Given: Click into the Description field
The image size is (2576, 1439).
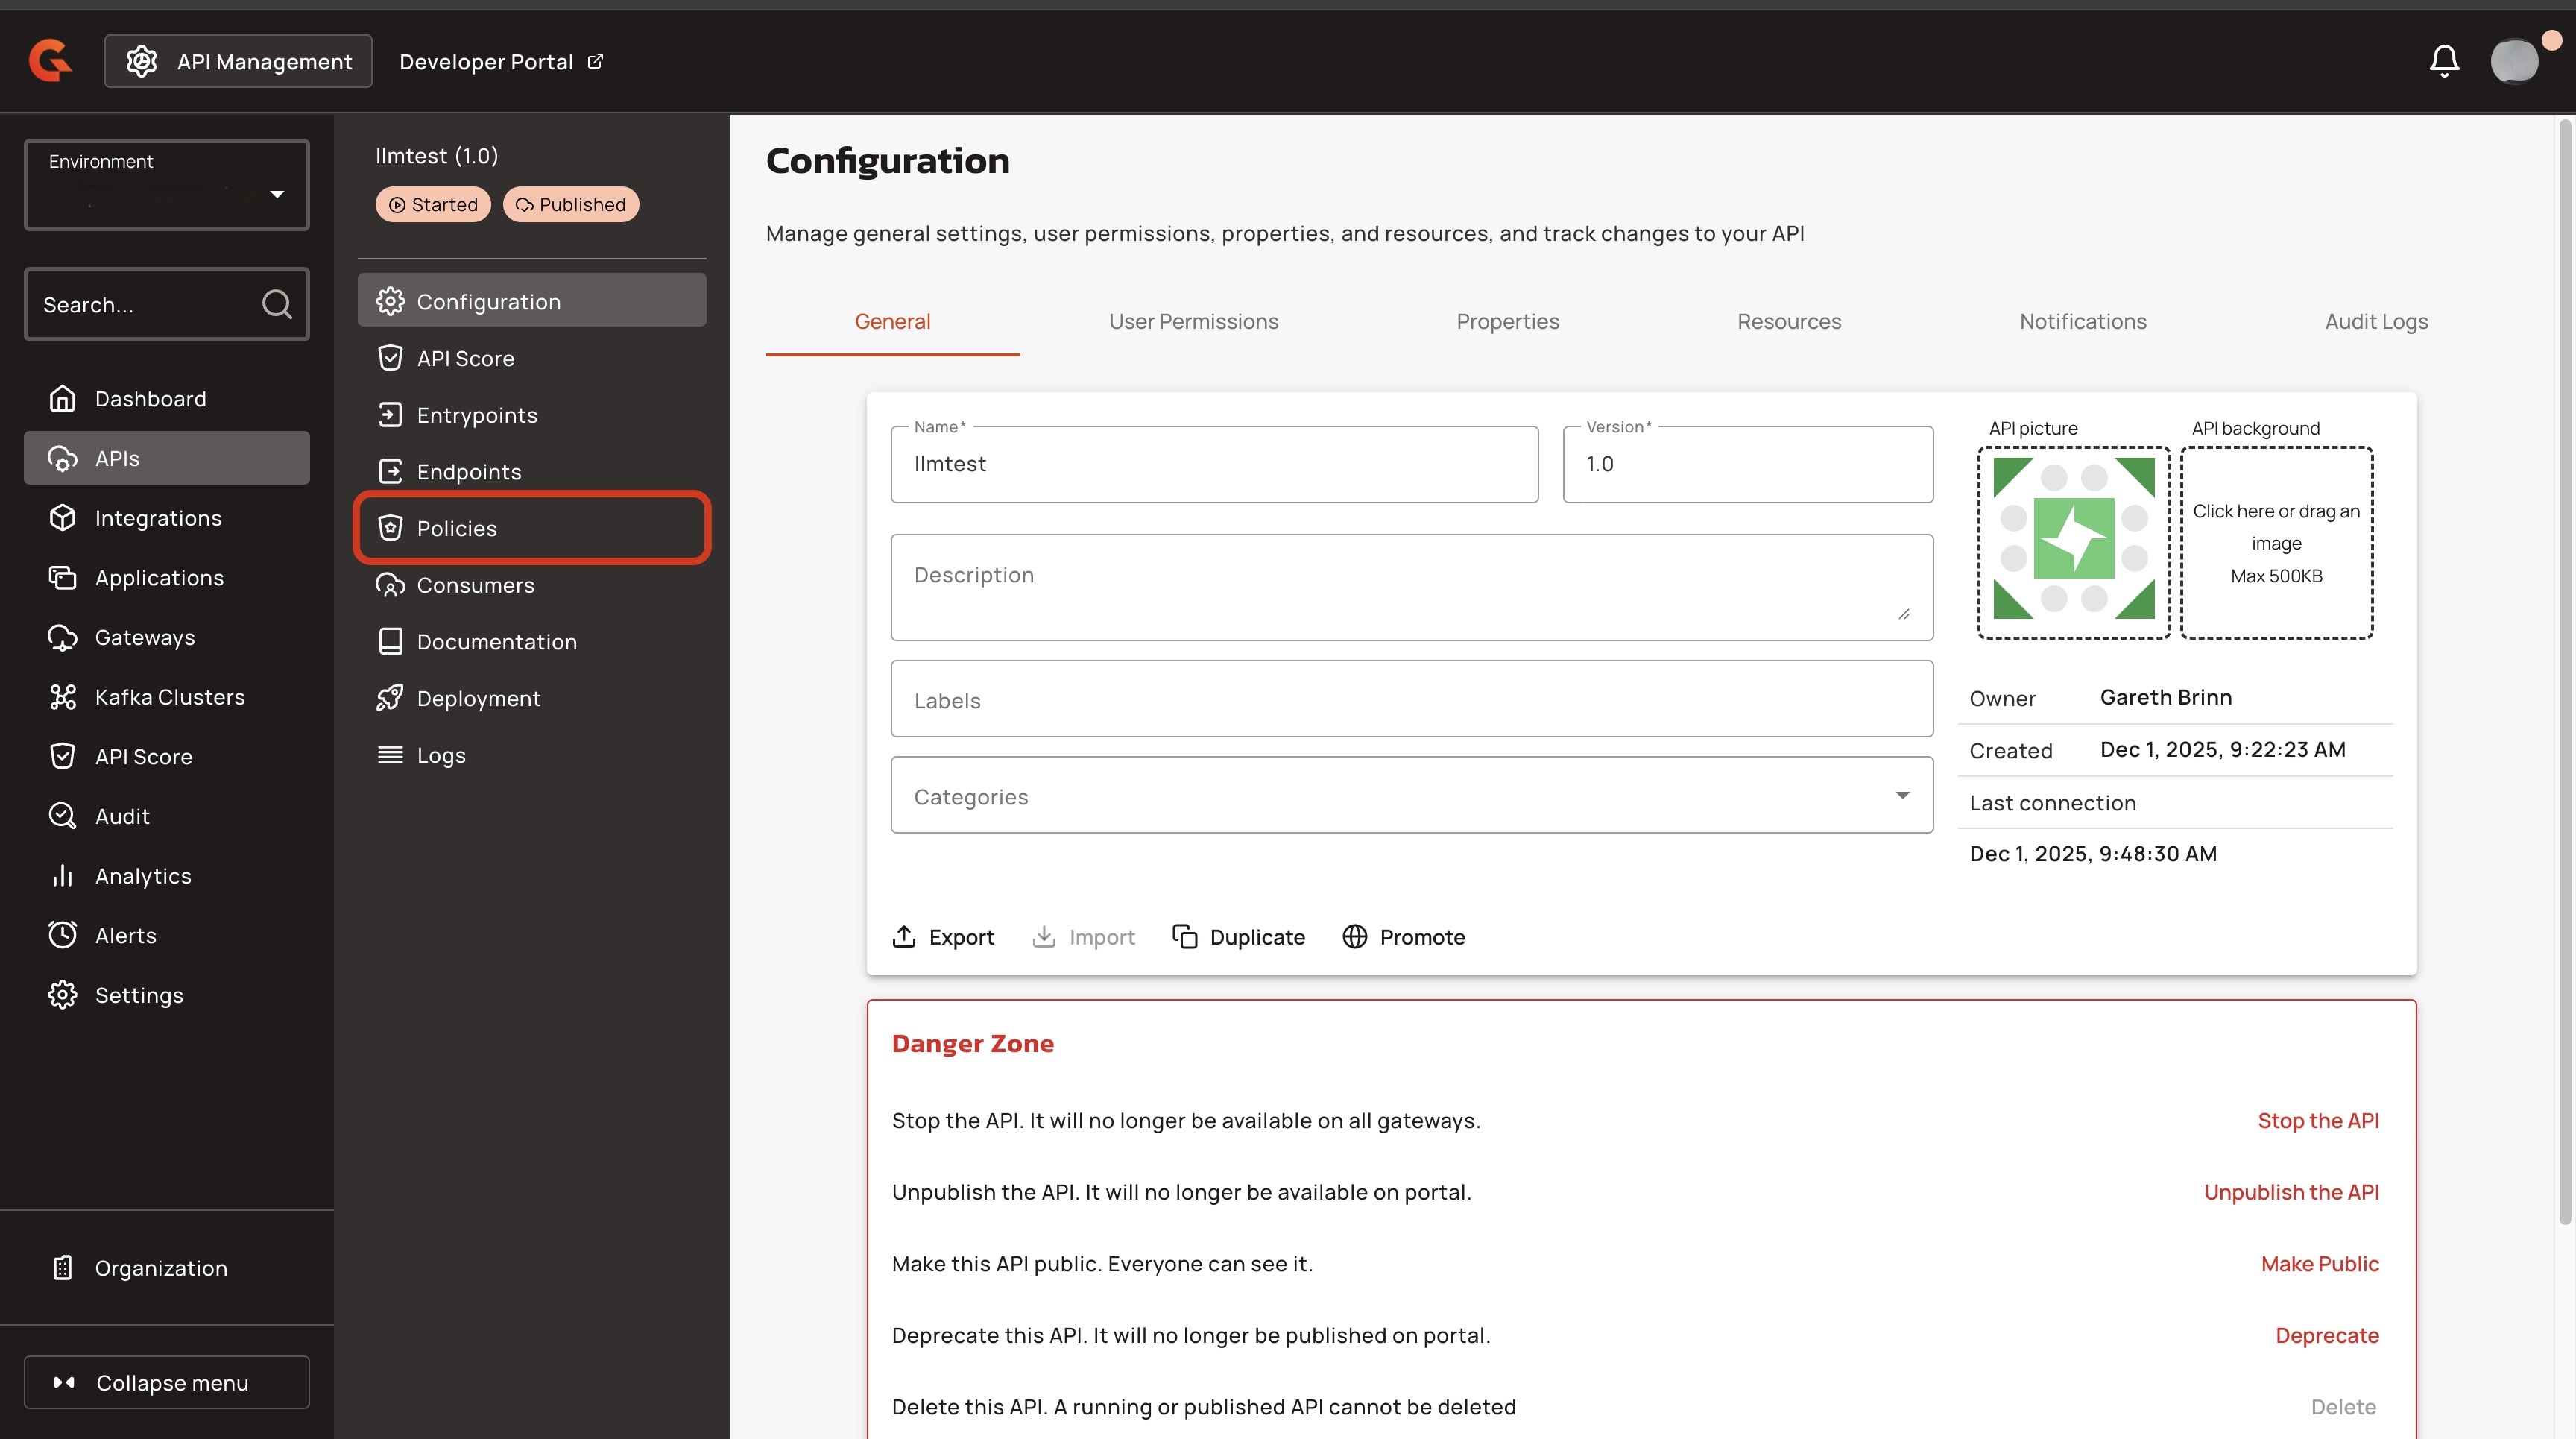Looking at the screenshot, I should [x=1411, y=587].
